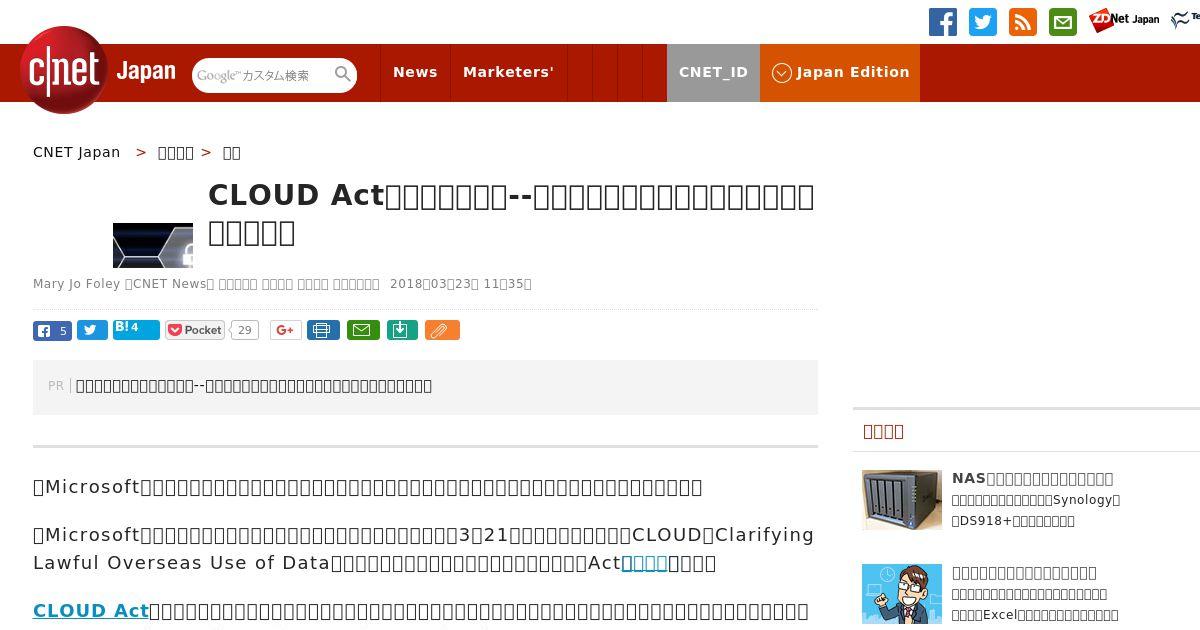Follow the CLOUD Act hyperlink in article body
This screenshot has width=1200, height=630.
click(x=91, y=611)
